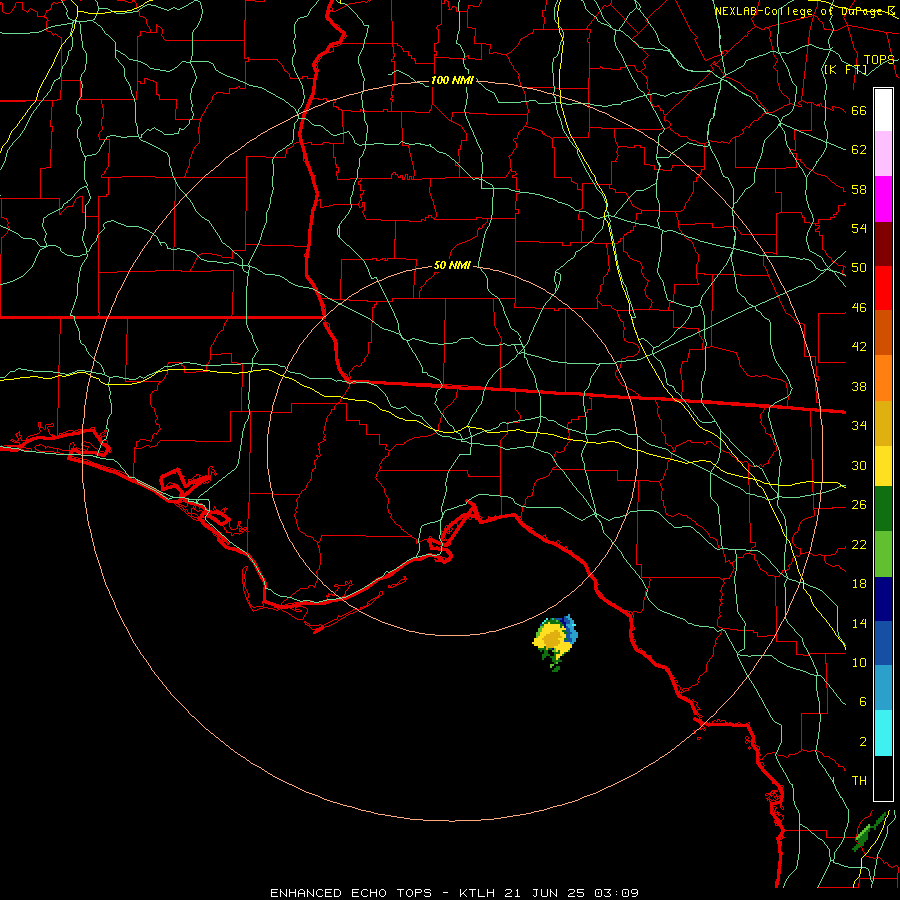The height and width of the screenshot is (900, 900).
Task: Click the legend value 62
Action: click(859, 150)
